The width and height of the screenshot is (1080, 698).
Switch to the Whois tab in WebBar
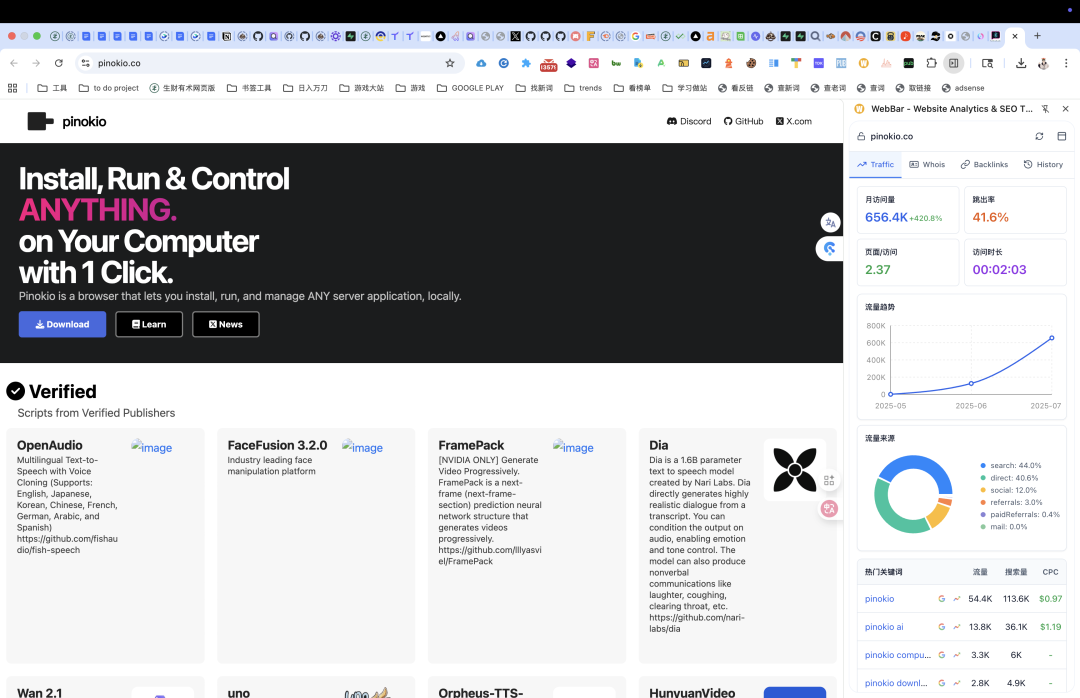[x=927, y=165]
